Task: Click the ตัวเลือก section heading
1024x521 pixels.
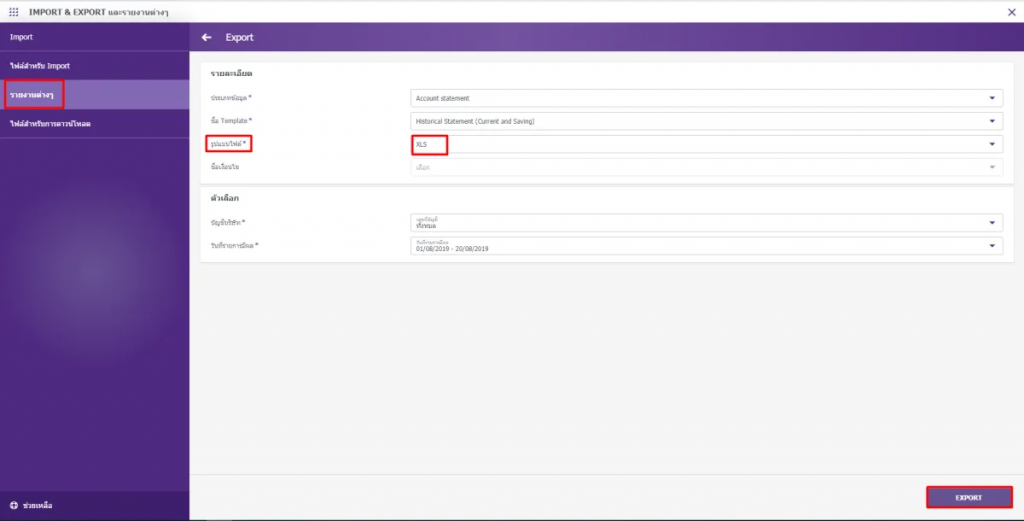Action: click(225, 198)
